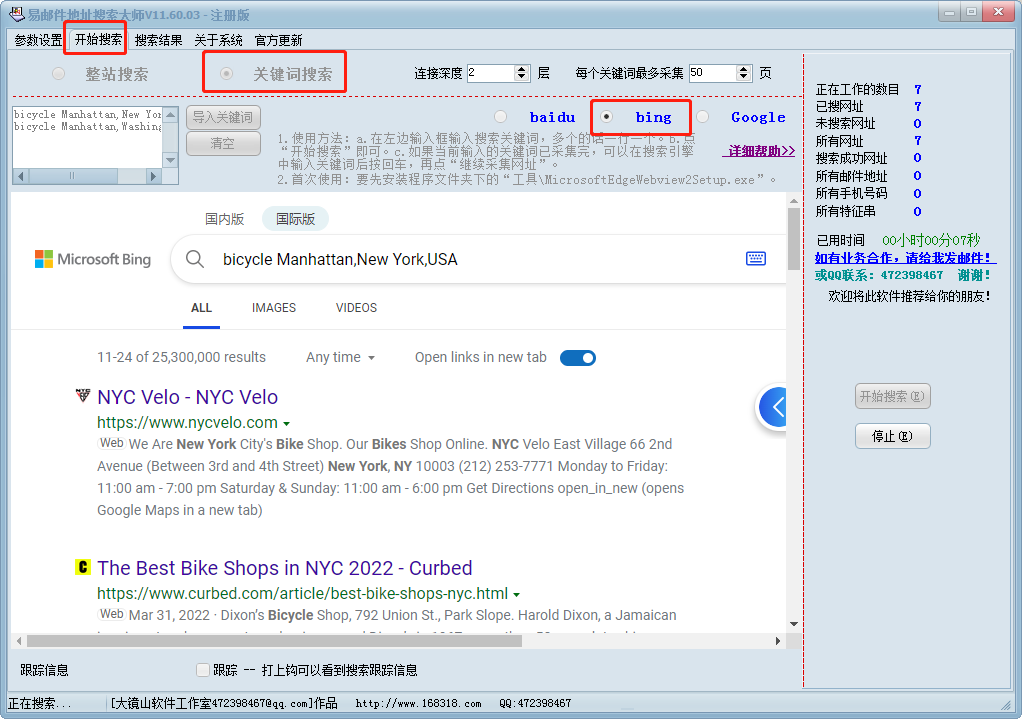This screenshot has height=719, width=1022.
Task: Open the on-screen keyboard icon in Bing search box
Action: pyautogui.click(x=755, y=259)
